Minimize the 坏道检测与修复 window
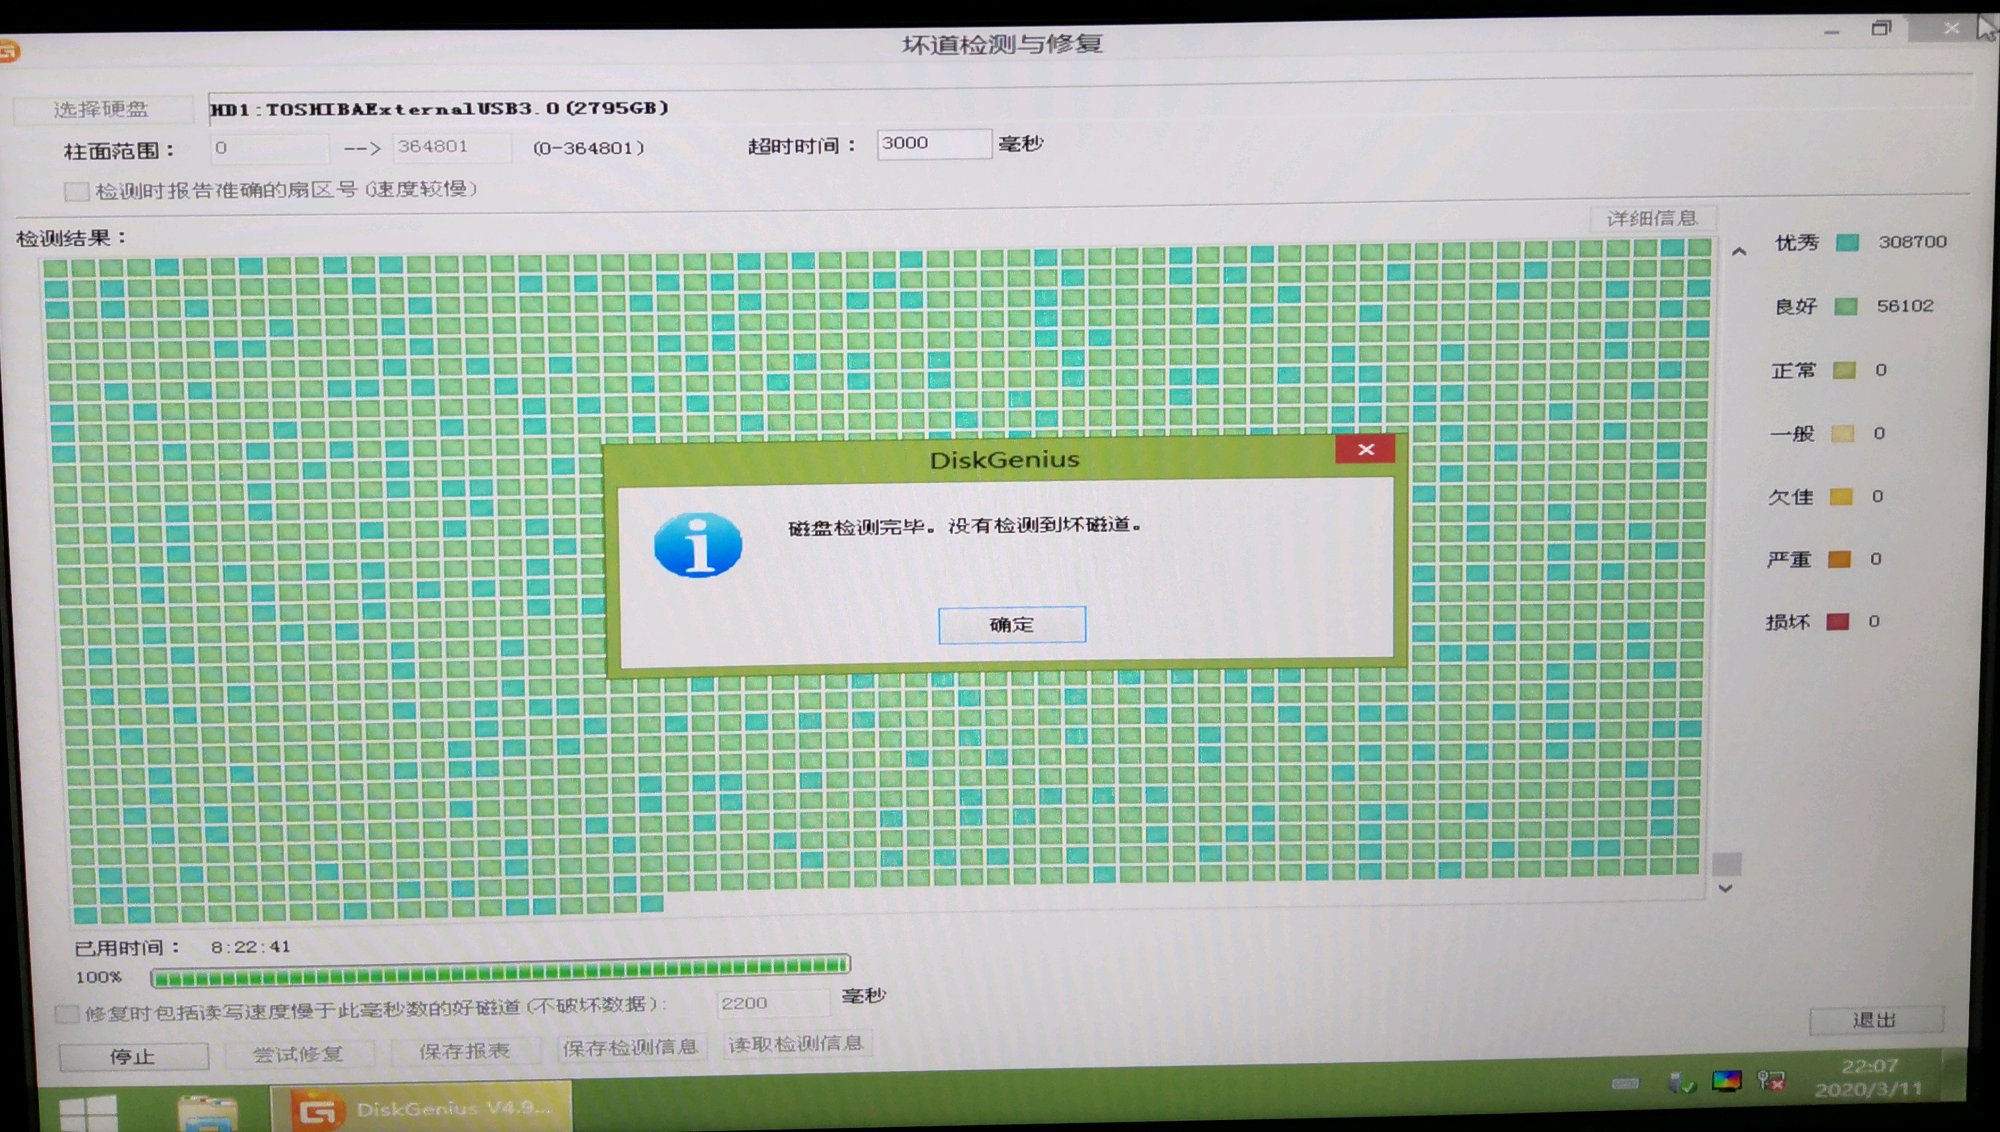The height and width of the screenshot is (1132, 2000). click(1831, 31)
